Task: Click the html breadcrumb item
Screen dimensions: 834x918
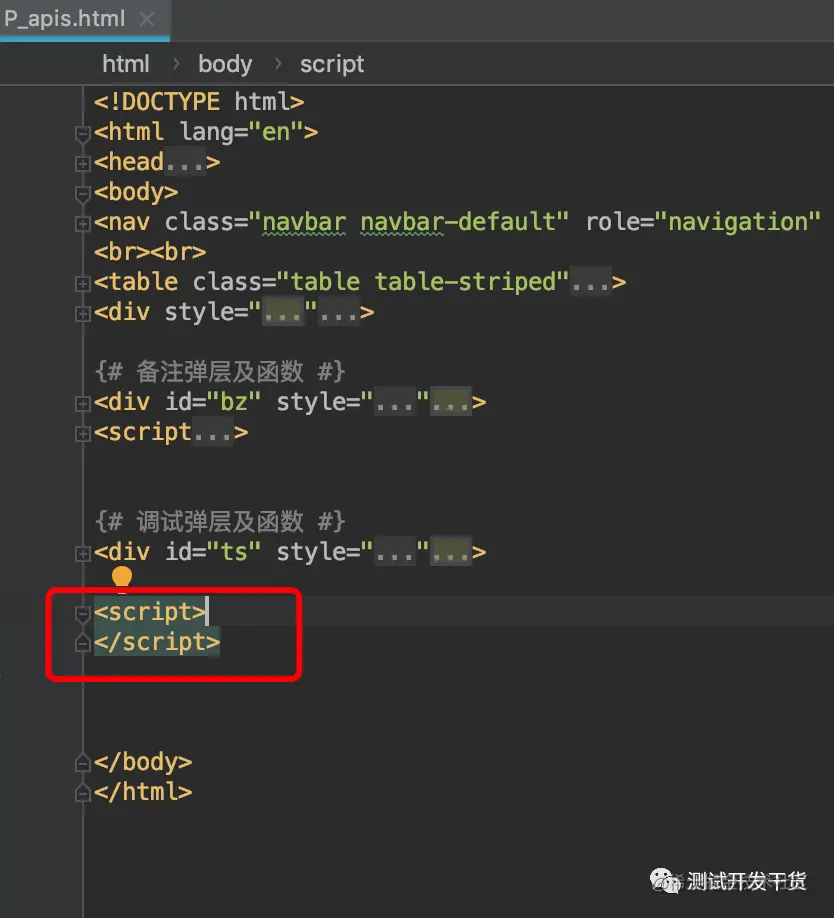Action: [126, 64]
